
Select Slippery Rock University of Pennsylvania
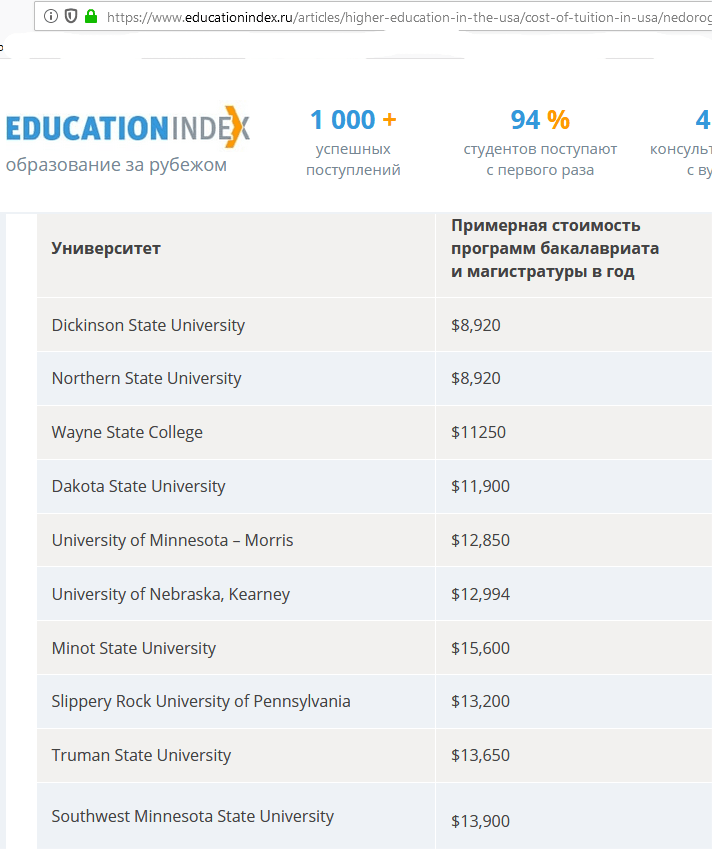point(201,701)
